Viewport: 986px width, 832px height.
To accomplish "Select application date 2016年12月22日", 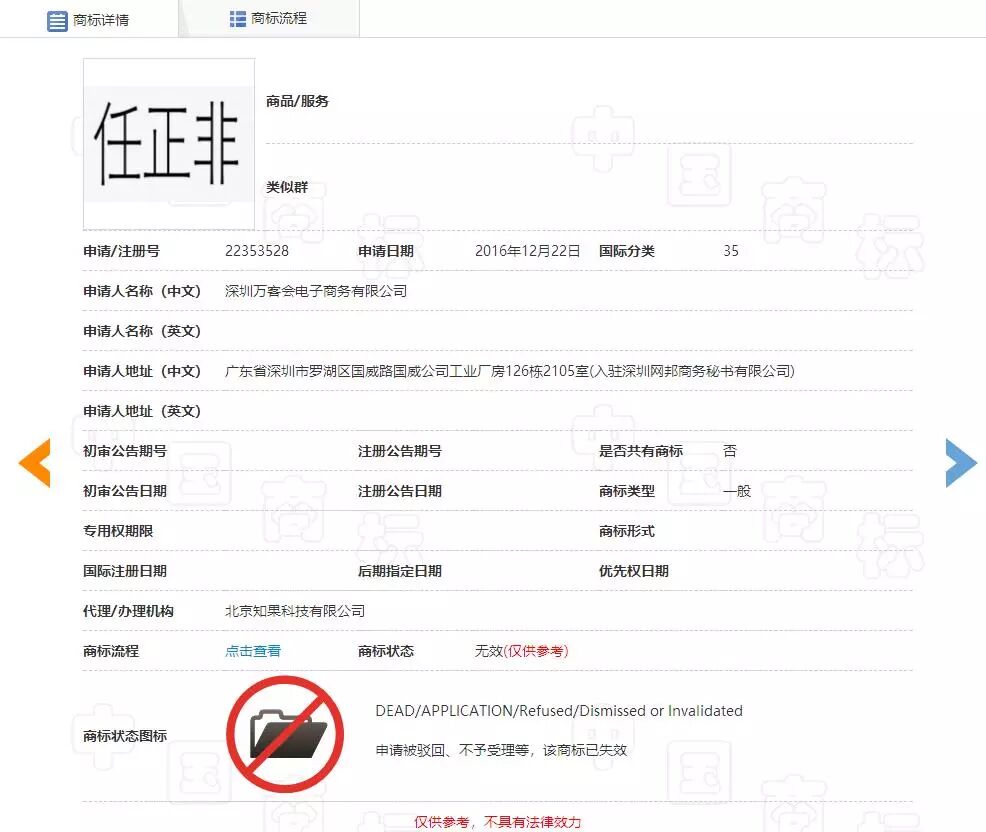I will tap(527, 251).
